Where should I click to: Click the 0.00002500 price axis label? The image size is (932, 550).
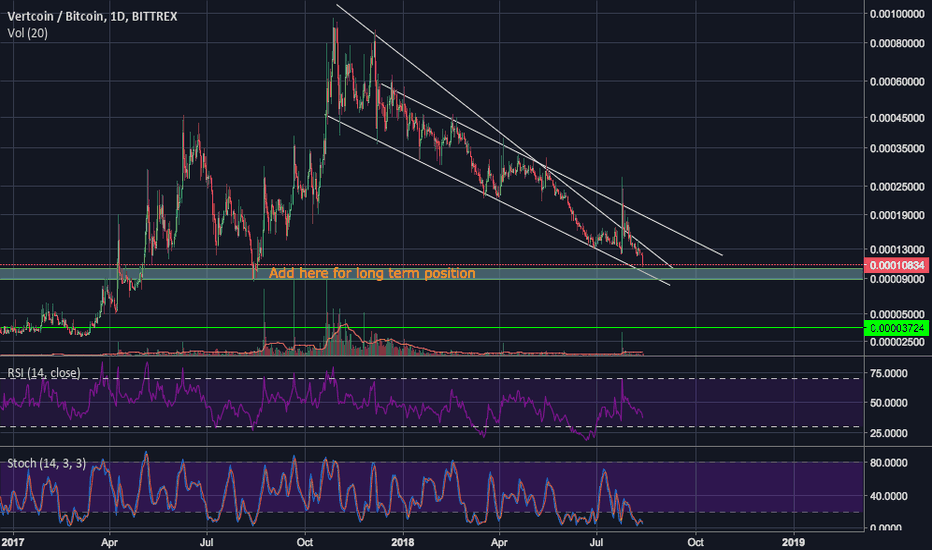pos(897,342)
